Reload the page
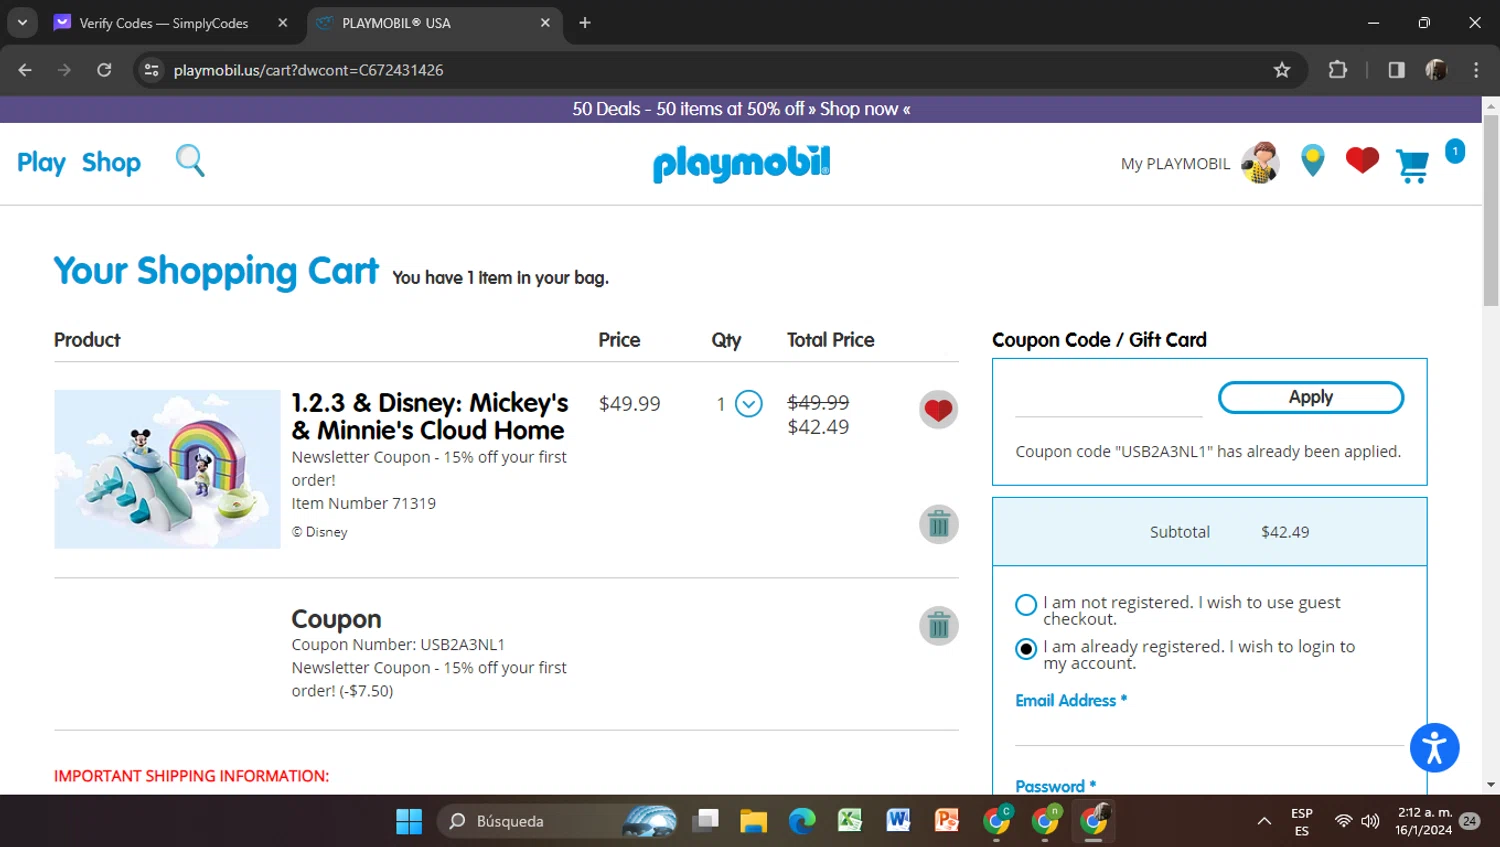 coord(104,70)
